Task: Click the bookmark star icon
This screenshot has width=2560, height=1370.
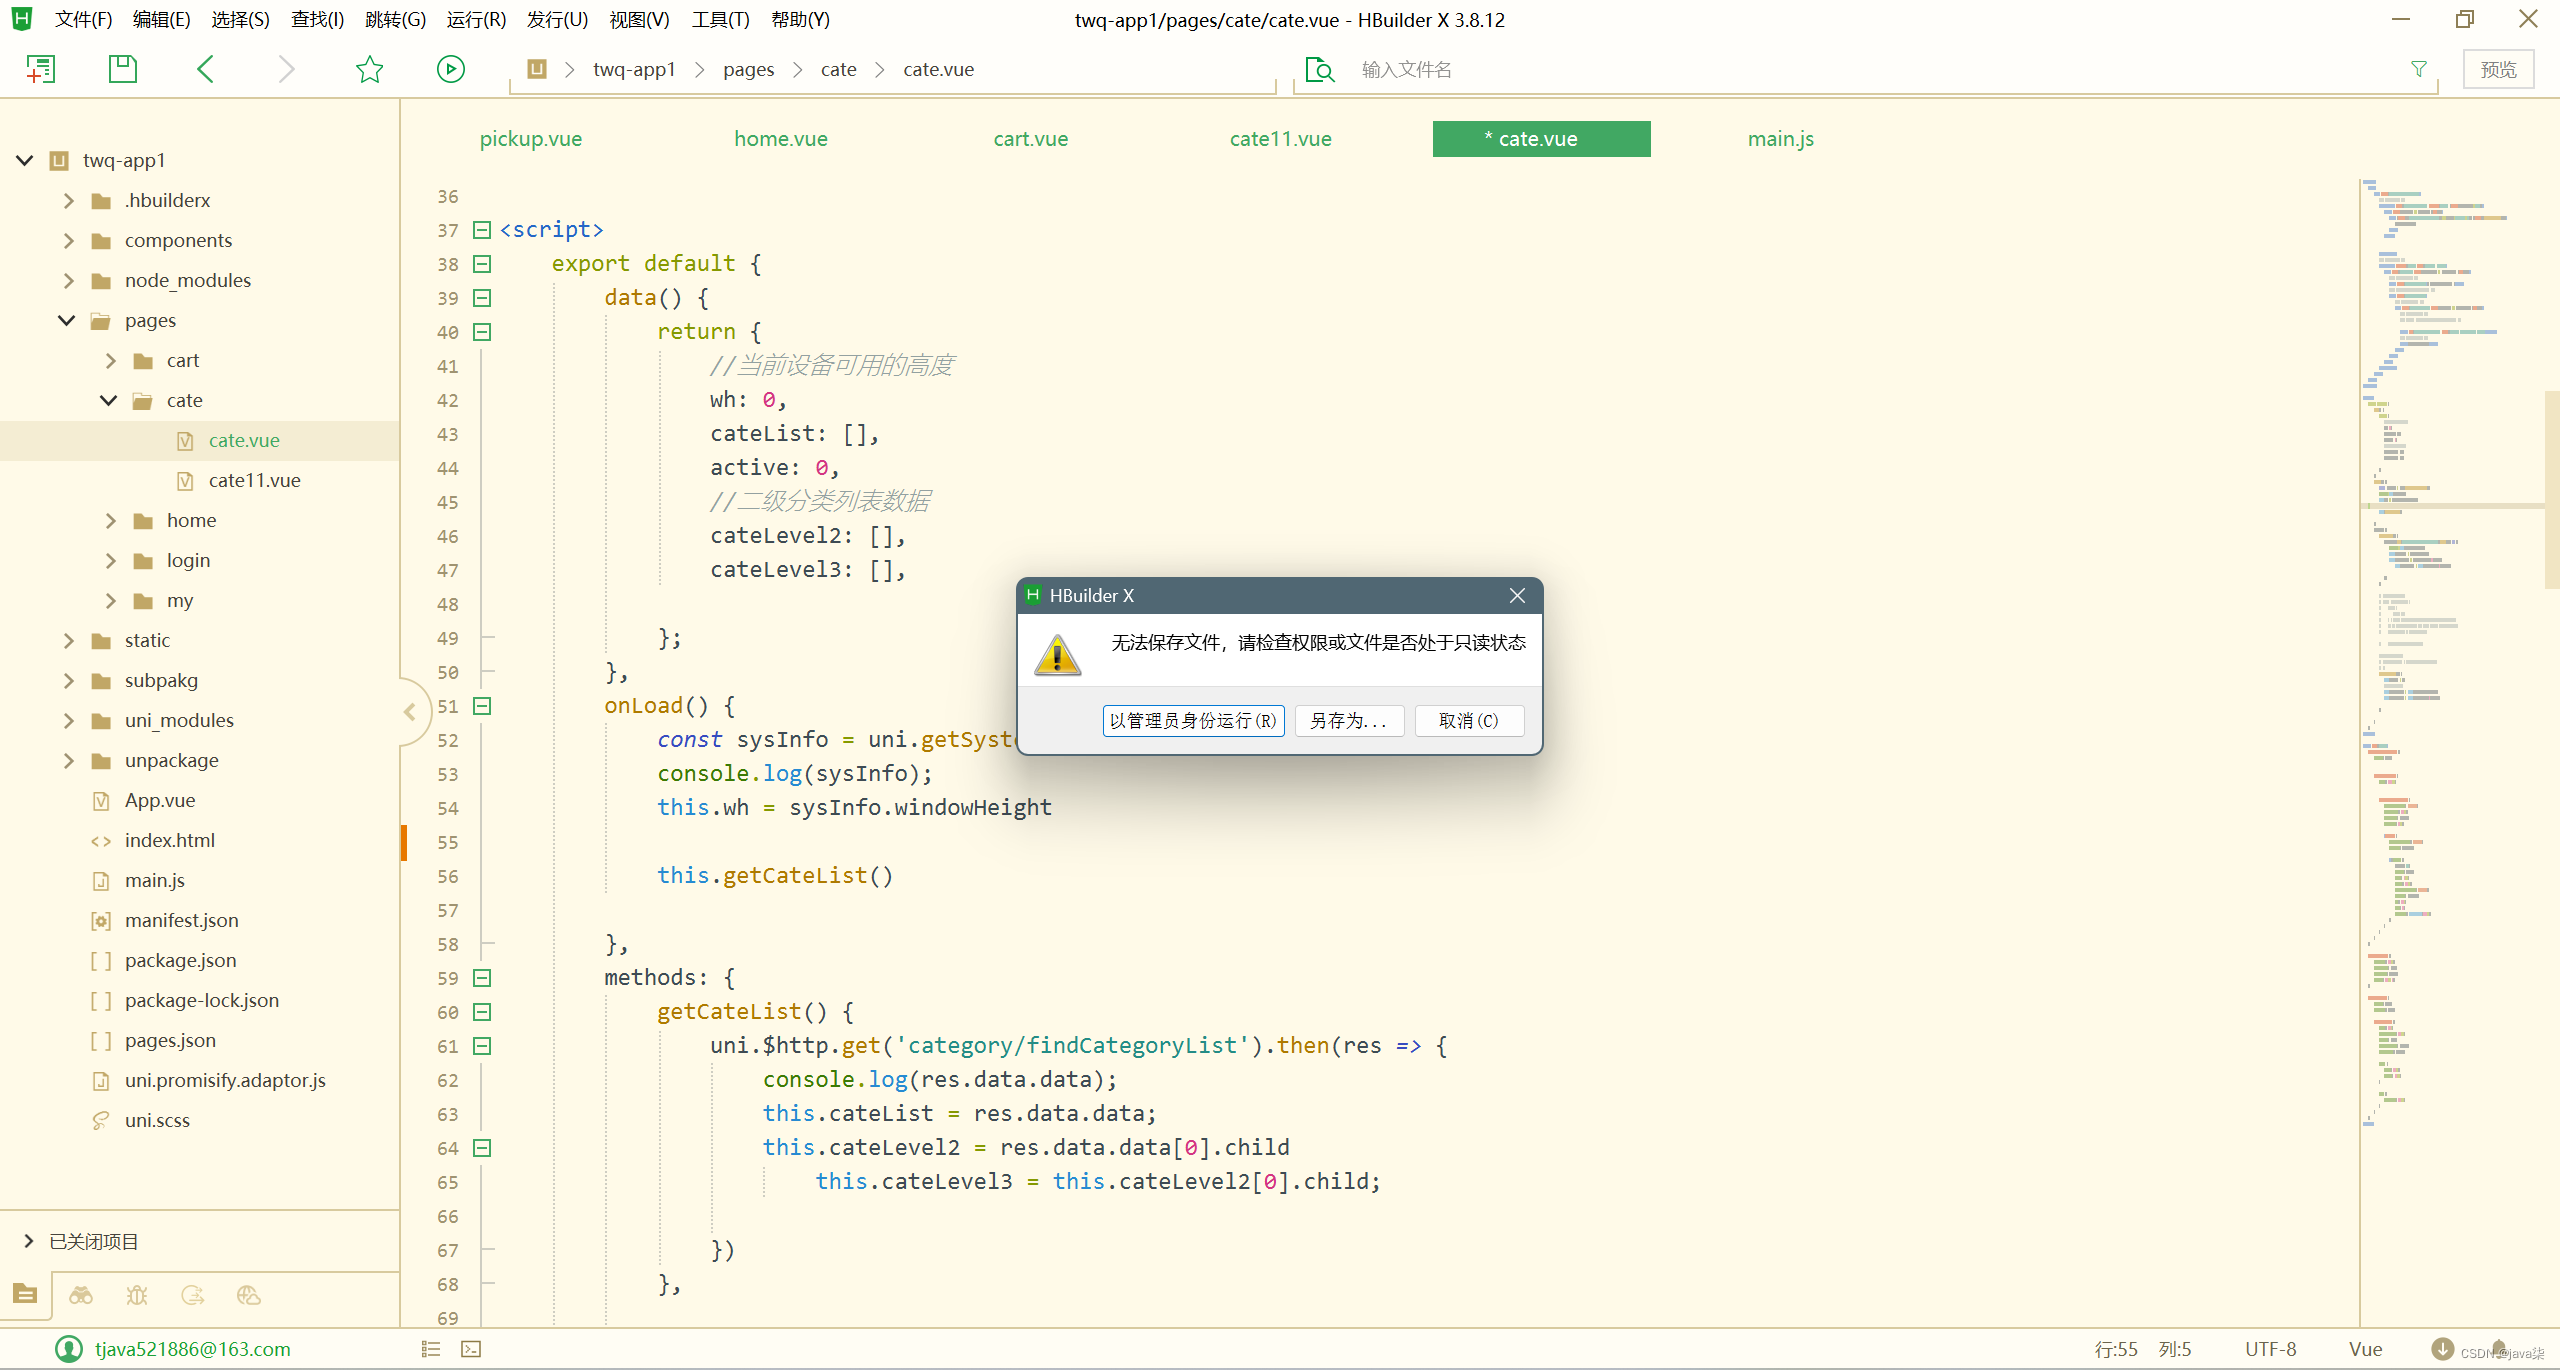Action: tap(369, 69)
